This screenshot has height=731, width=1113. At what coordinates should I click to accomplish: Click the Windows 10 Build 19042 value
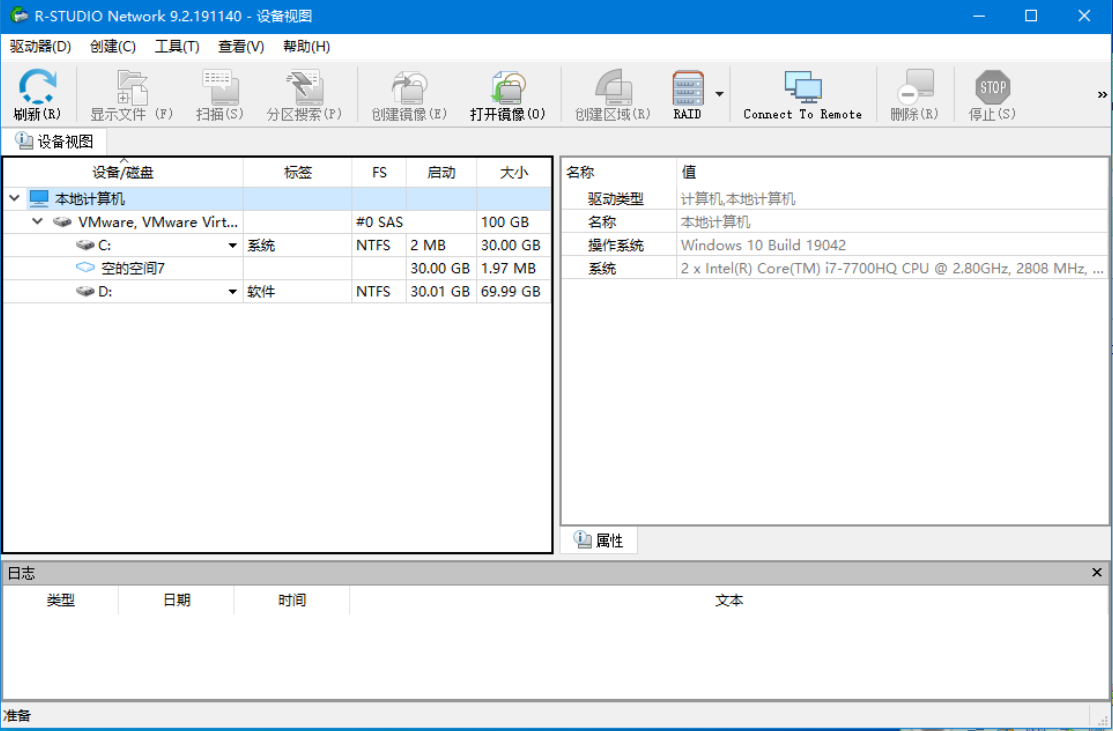[x=763, y=246]
